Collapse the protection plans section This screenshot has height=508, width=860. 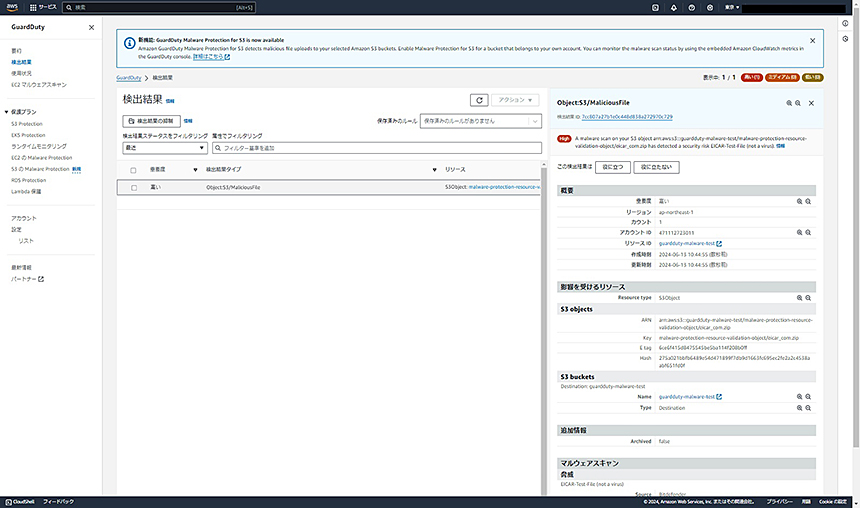(7, 112)
